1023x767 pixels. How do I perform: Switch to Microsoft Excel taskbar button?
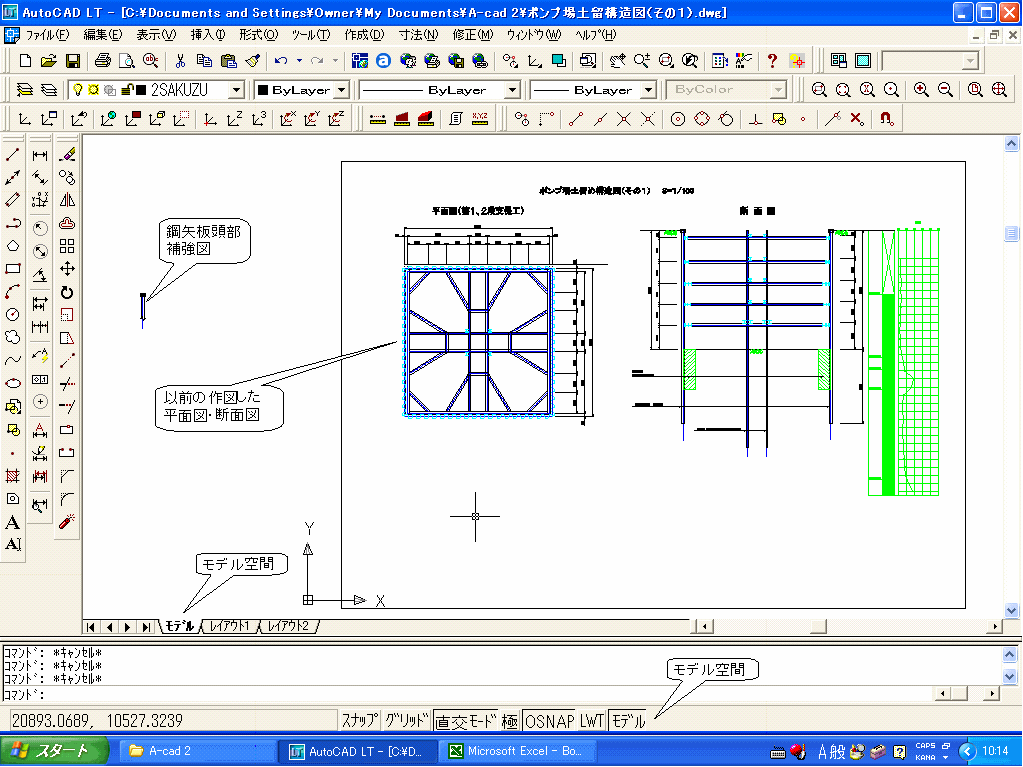pyautogui.click(x=518, y=751)
